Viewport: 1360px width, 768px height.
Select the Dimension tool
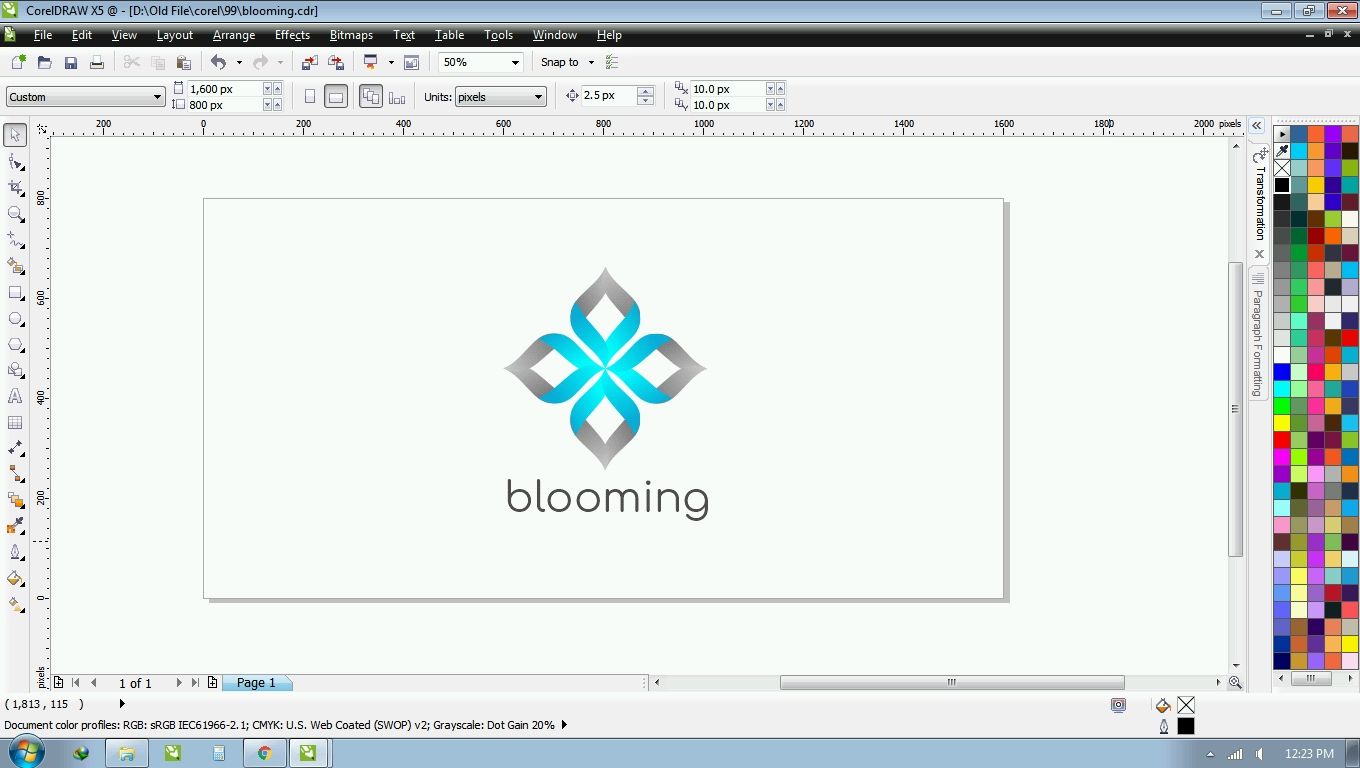15,448
